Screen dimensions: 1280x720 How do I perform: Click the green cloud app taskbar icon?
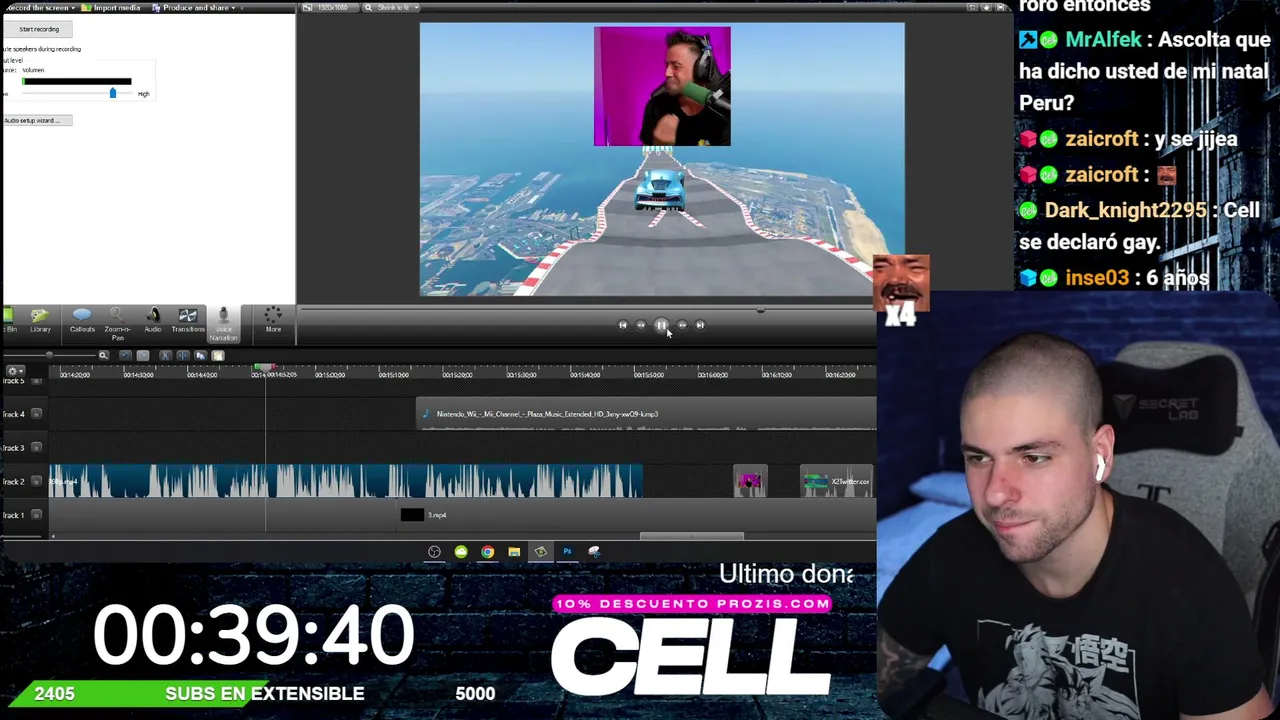point(461,551)
